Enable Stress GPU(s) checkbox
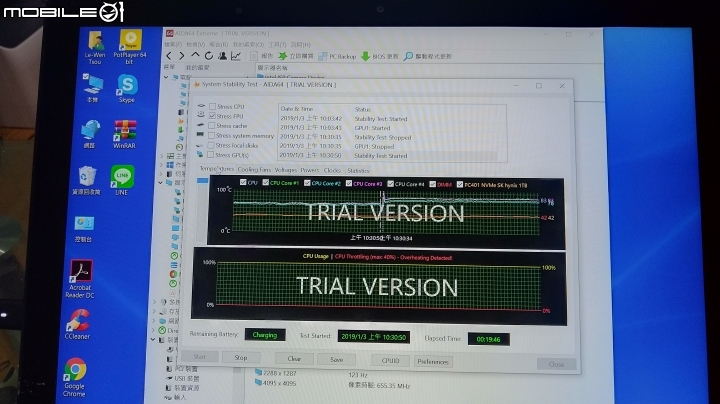Screen dimensions: 720x404 (x=210, y=155)
